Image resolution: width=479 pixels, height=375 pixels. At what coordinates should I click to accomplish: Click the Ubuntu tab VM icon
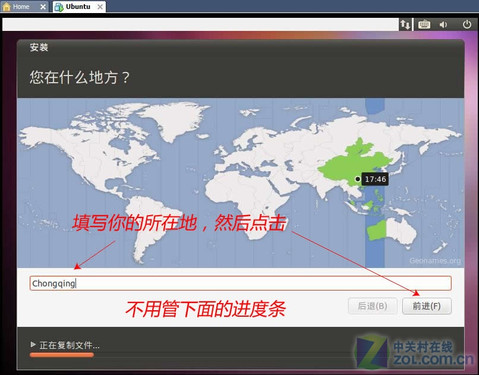[59, 7]
